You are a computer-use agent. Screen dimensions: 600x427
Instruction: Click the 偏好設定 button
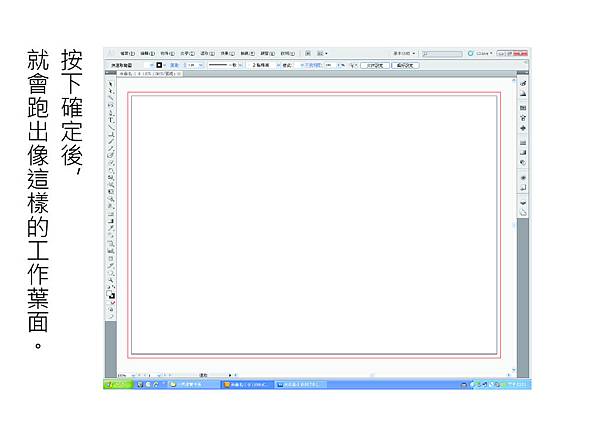[x=405, y=65]
